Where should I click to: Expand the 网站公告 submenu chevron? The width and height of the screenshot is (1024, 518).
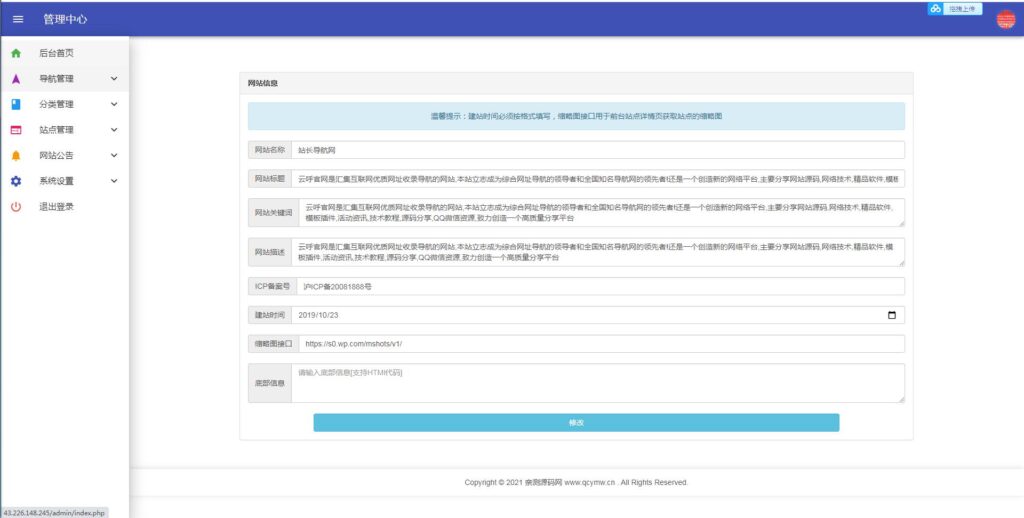pyautogui.click(x=114, y=155)
